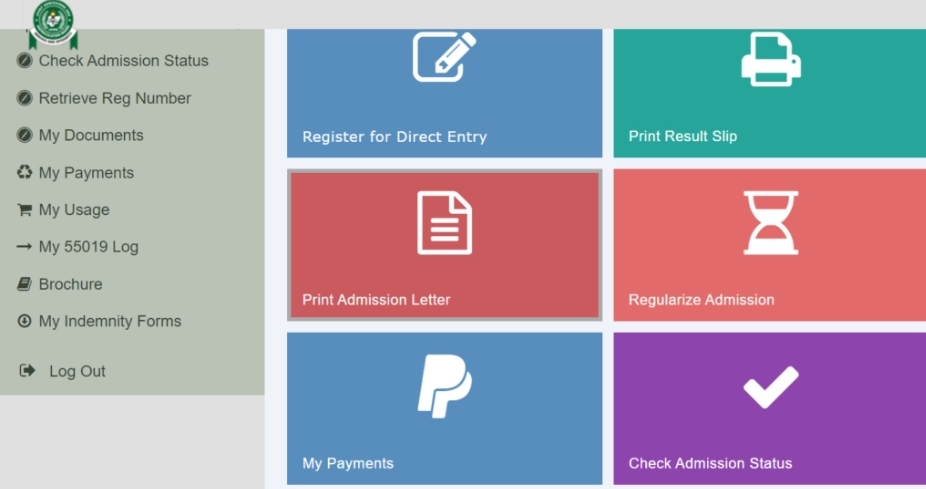This screenshot has width=926, height=489.
Task: Open the Register for Direct Entry tile
Action: (x=445, y=93)
